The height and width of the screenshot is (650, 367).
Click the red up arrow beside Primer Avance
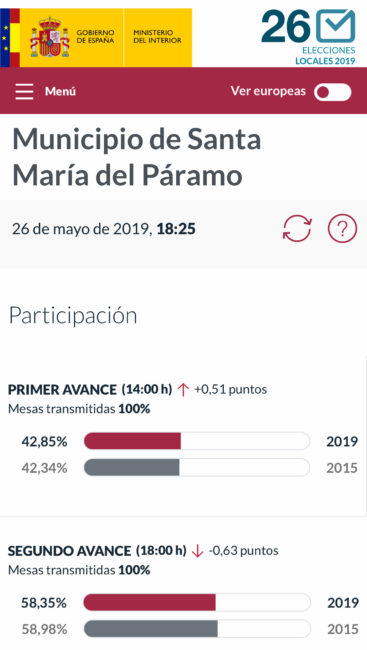pos(183,390)
